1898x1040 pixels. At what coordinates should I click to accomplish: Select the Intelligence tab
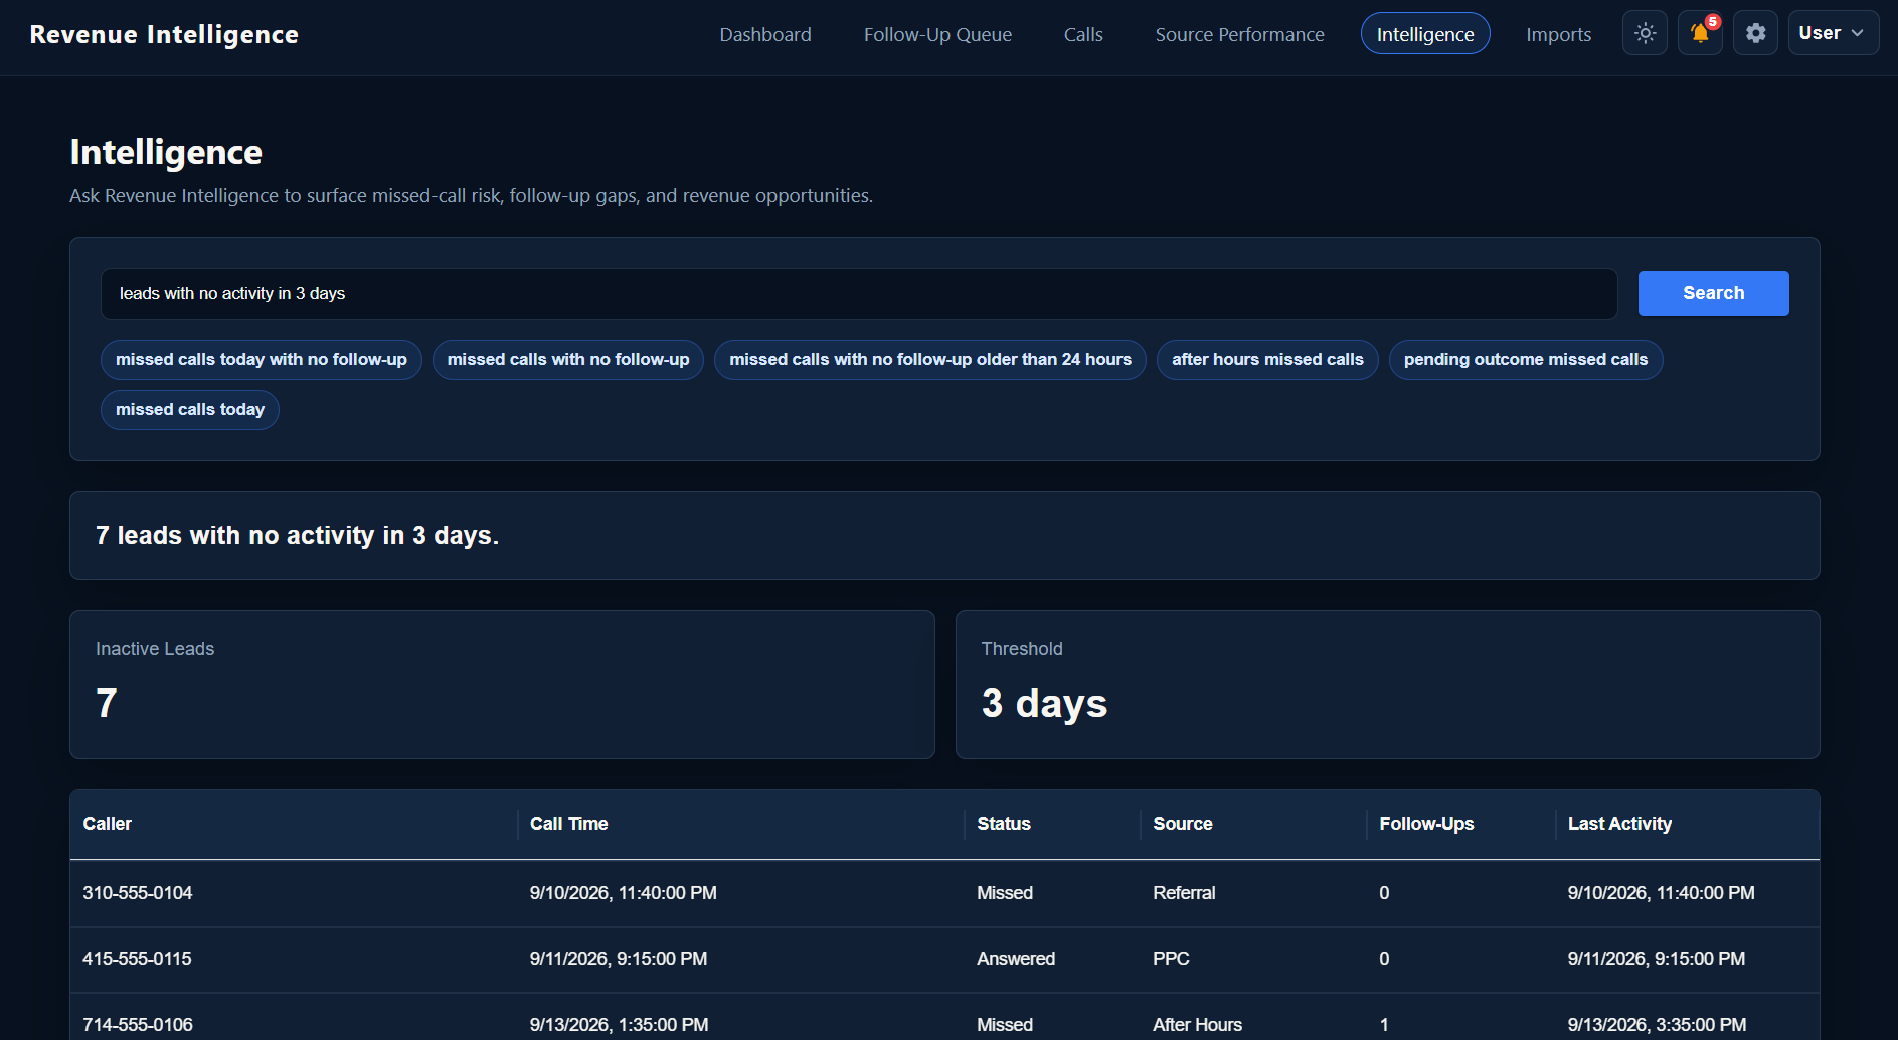point(1425,34)
